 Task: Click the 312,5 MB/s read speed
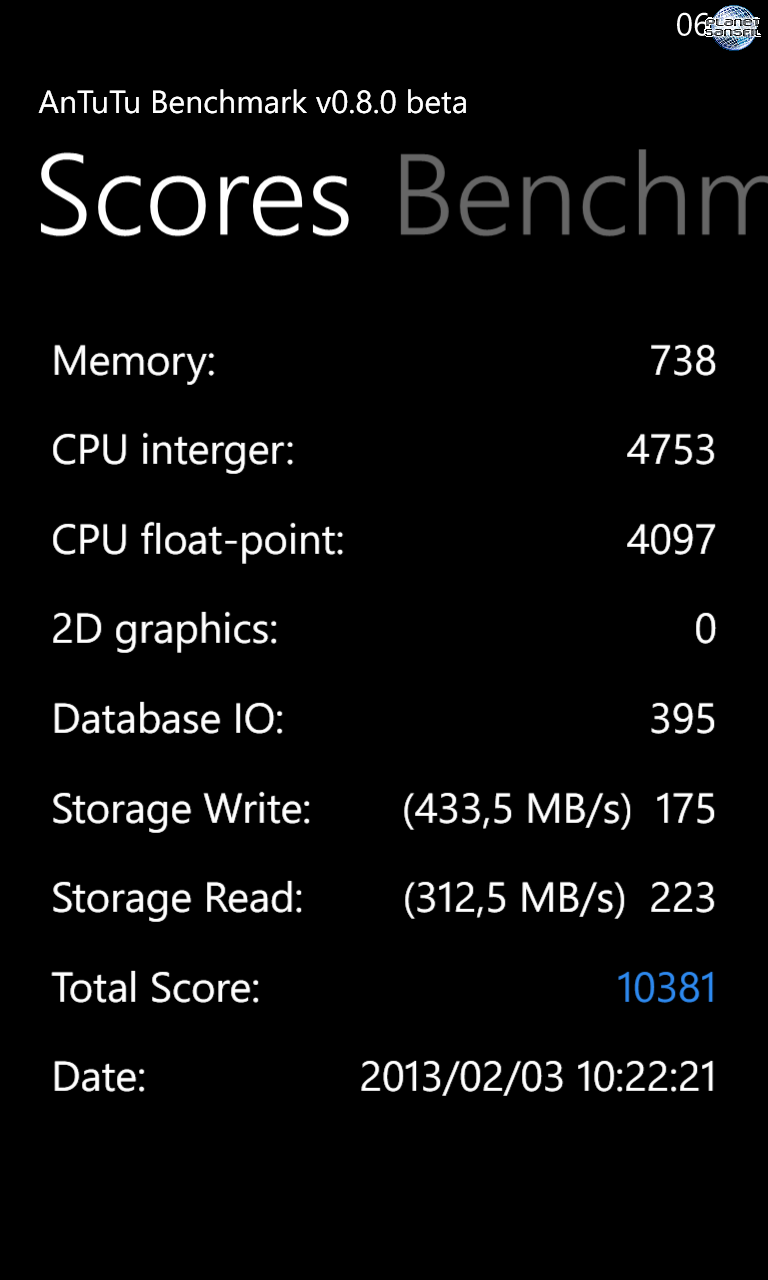tap(515, 899)
